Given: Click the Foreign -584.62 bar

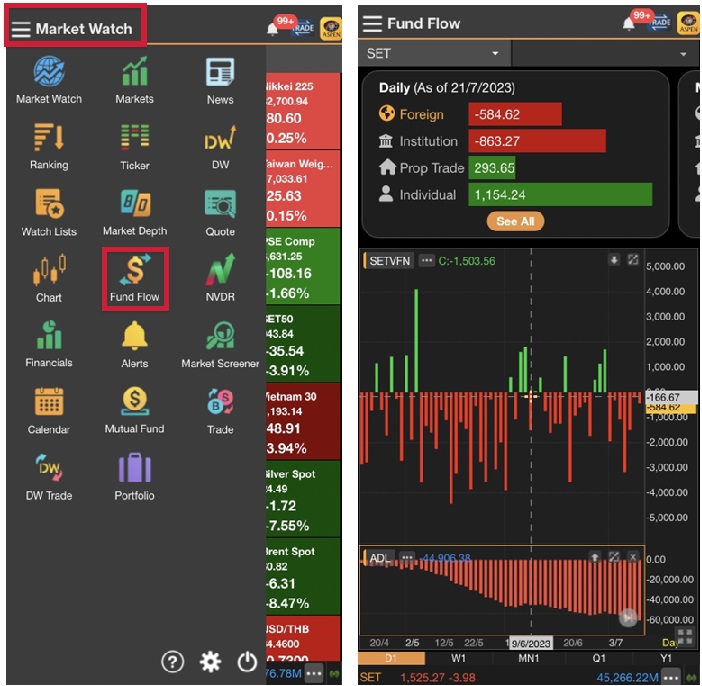Looking at the screenshot, I should [515, 115].
